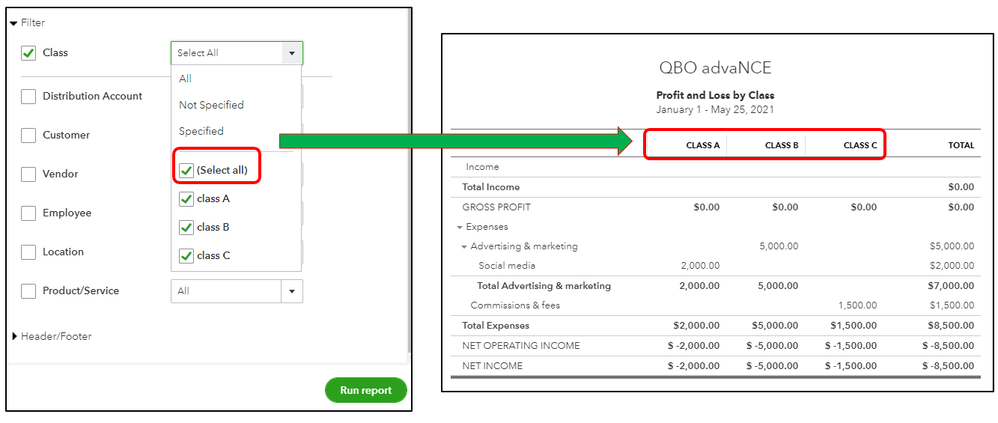Uncheck the '(Select all)' checkbox
This screenshot has height=423, width=998.
pos(187,170)
